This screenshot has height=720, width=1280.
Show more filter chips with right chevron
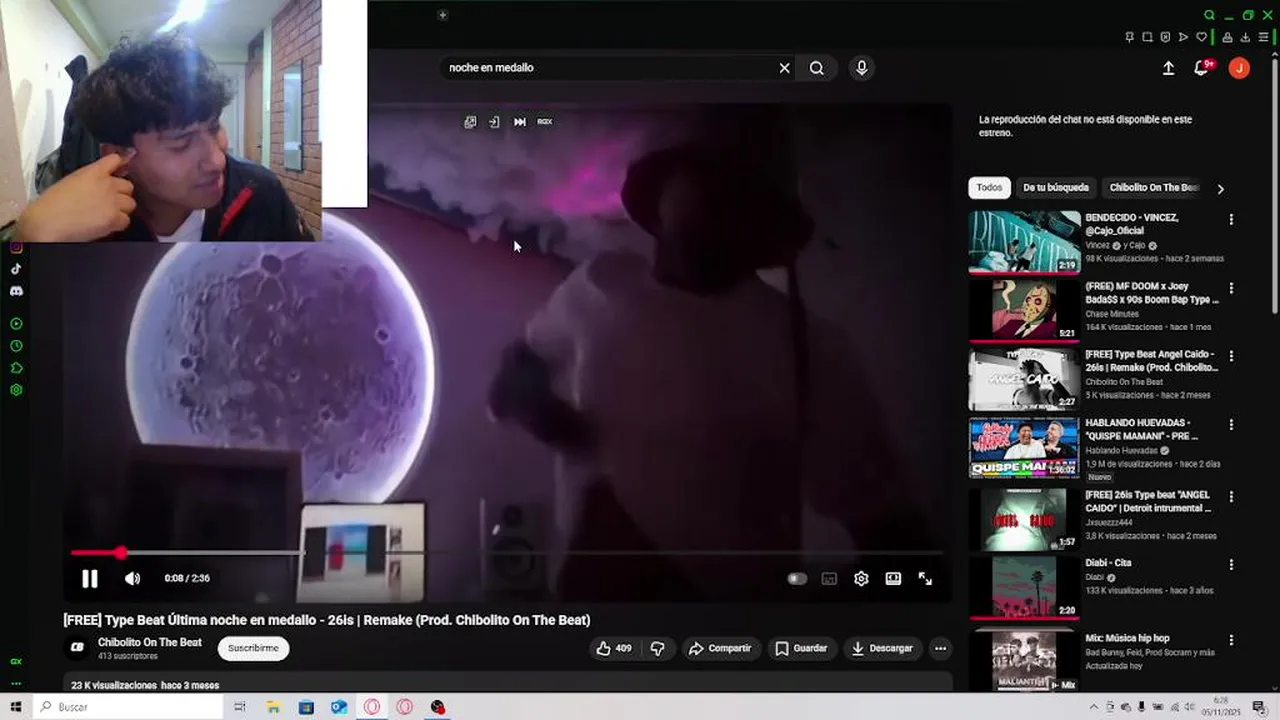point(1220,188)
